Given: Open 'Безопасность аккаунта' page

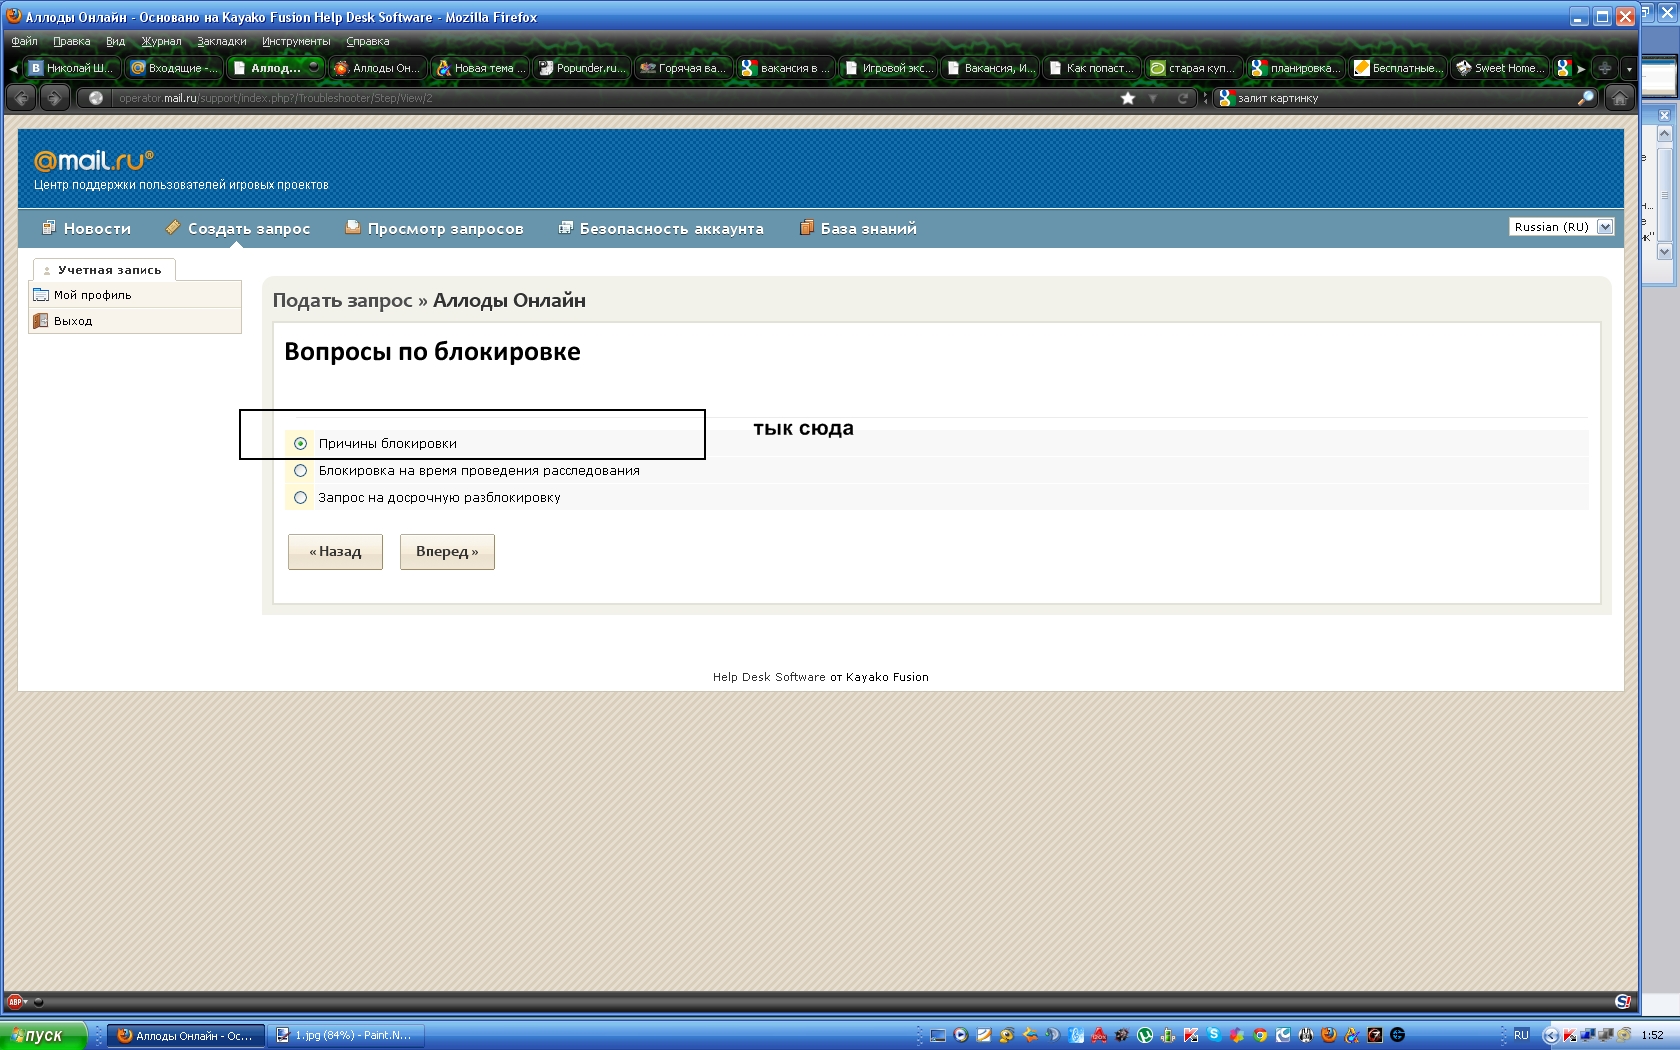Looking at the screenshot, I should pyautogui.click(x=661, y=228).
